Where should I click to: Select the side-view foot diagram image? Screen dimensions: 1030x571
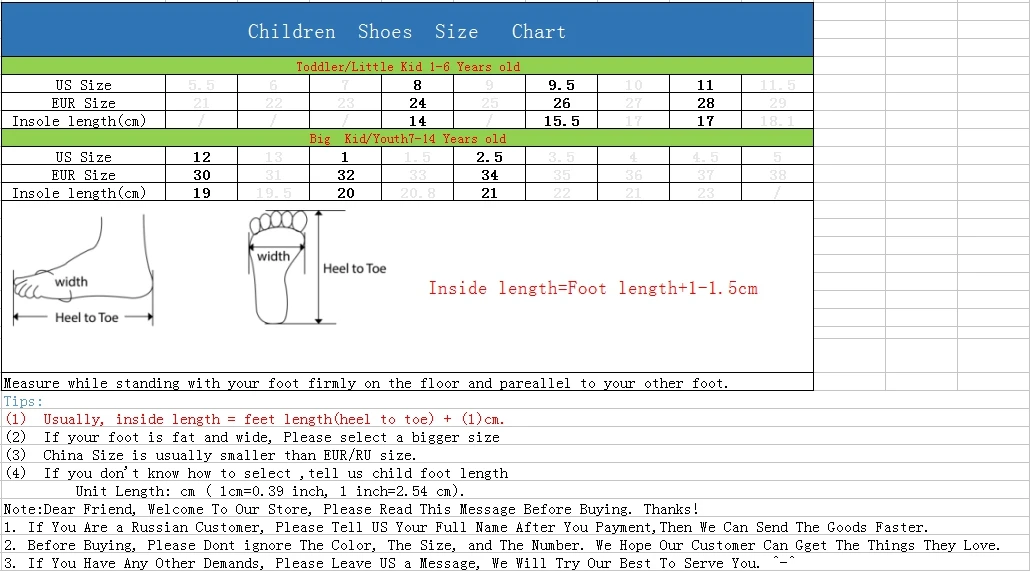click(83, 269)
